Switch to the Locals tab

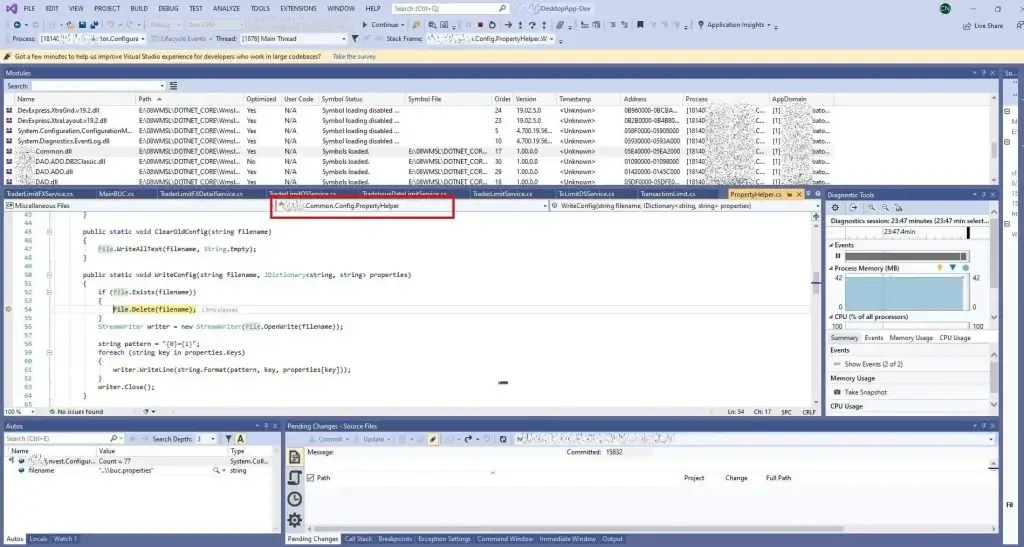(x=38, y=539)
